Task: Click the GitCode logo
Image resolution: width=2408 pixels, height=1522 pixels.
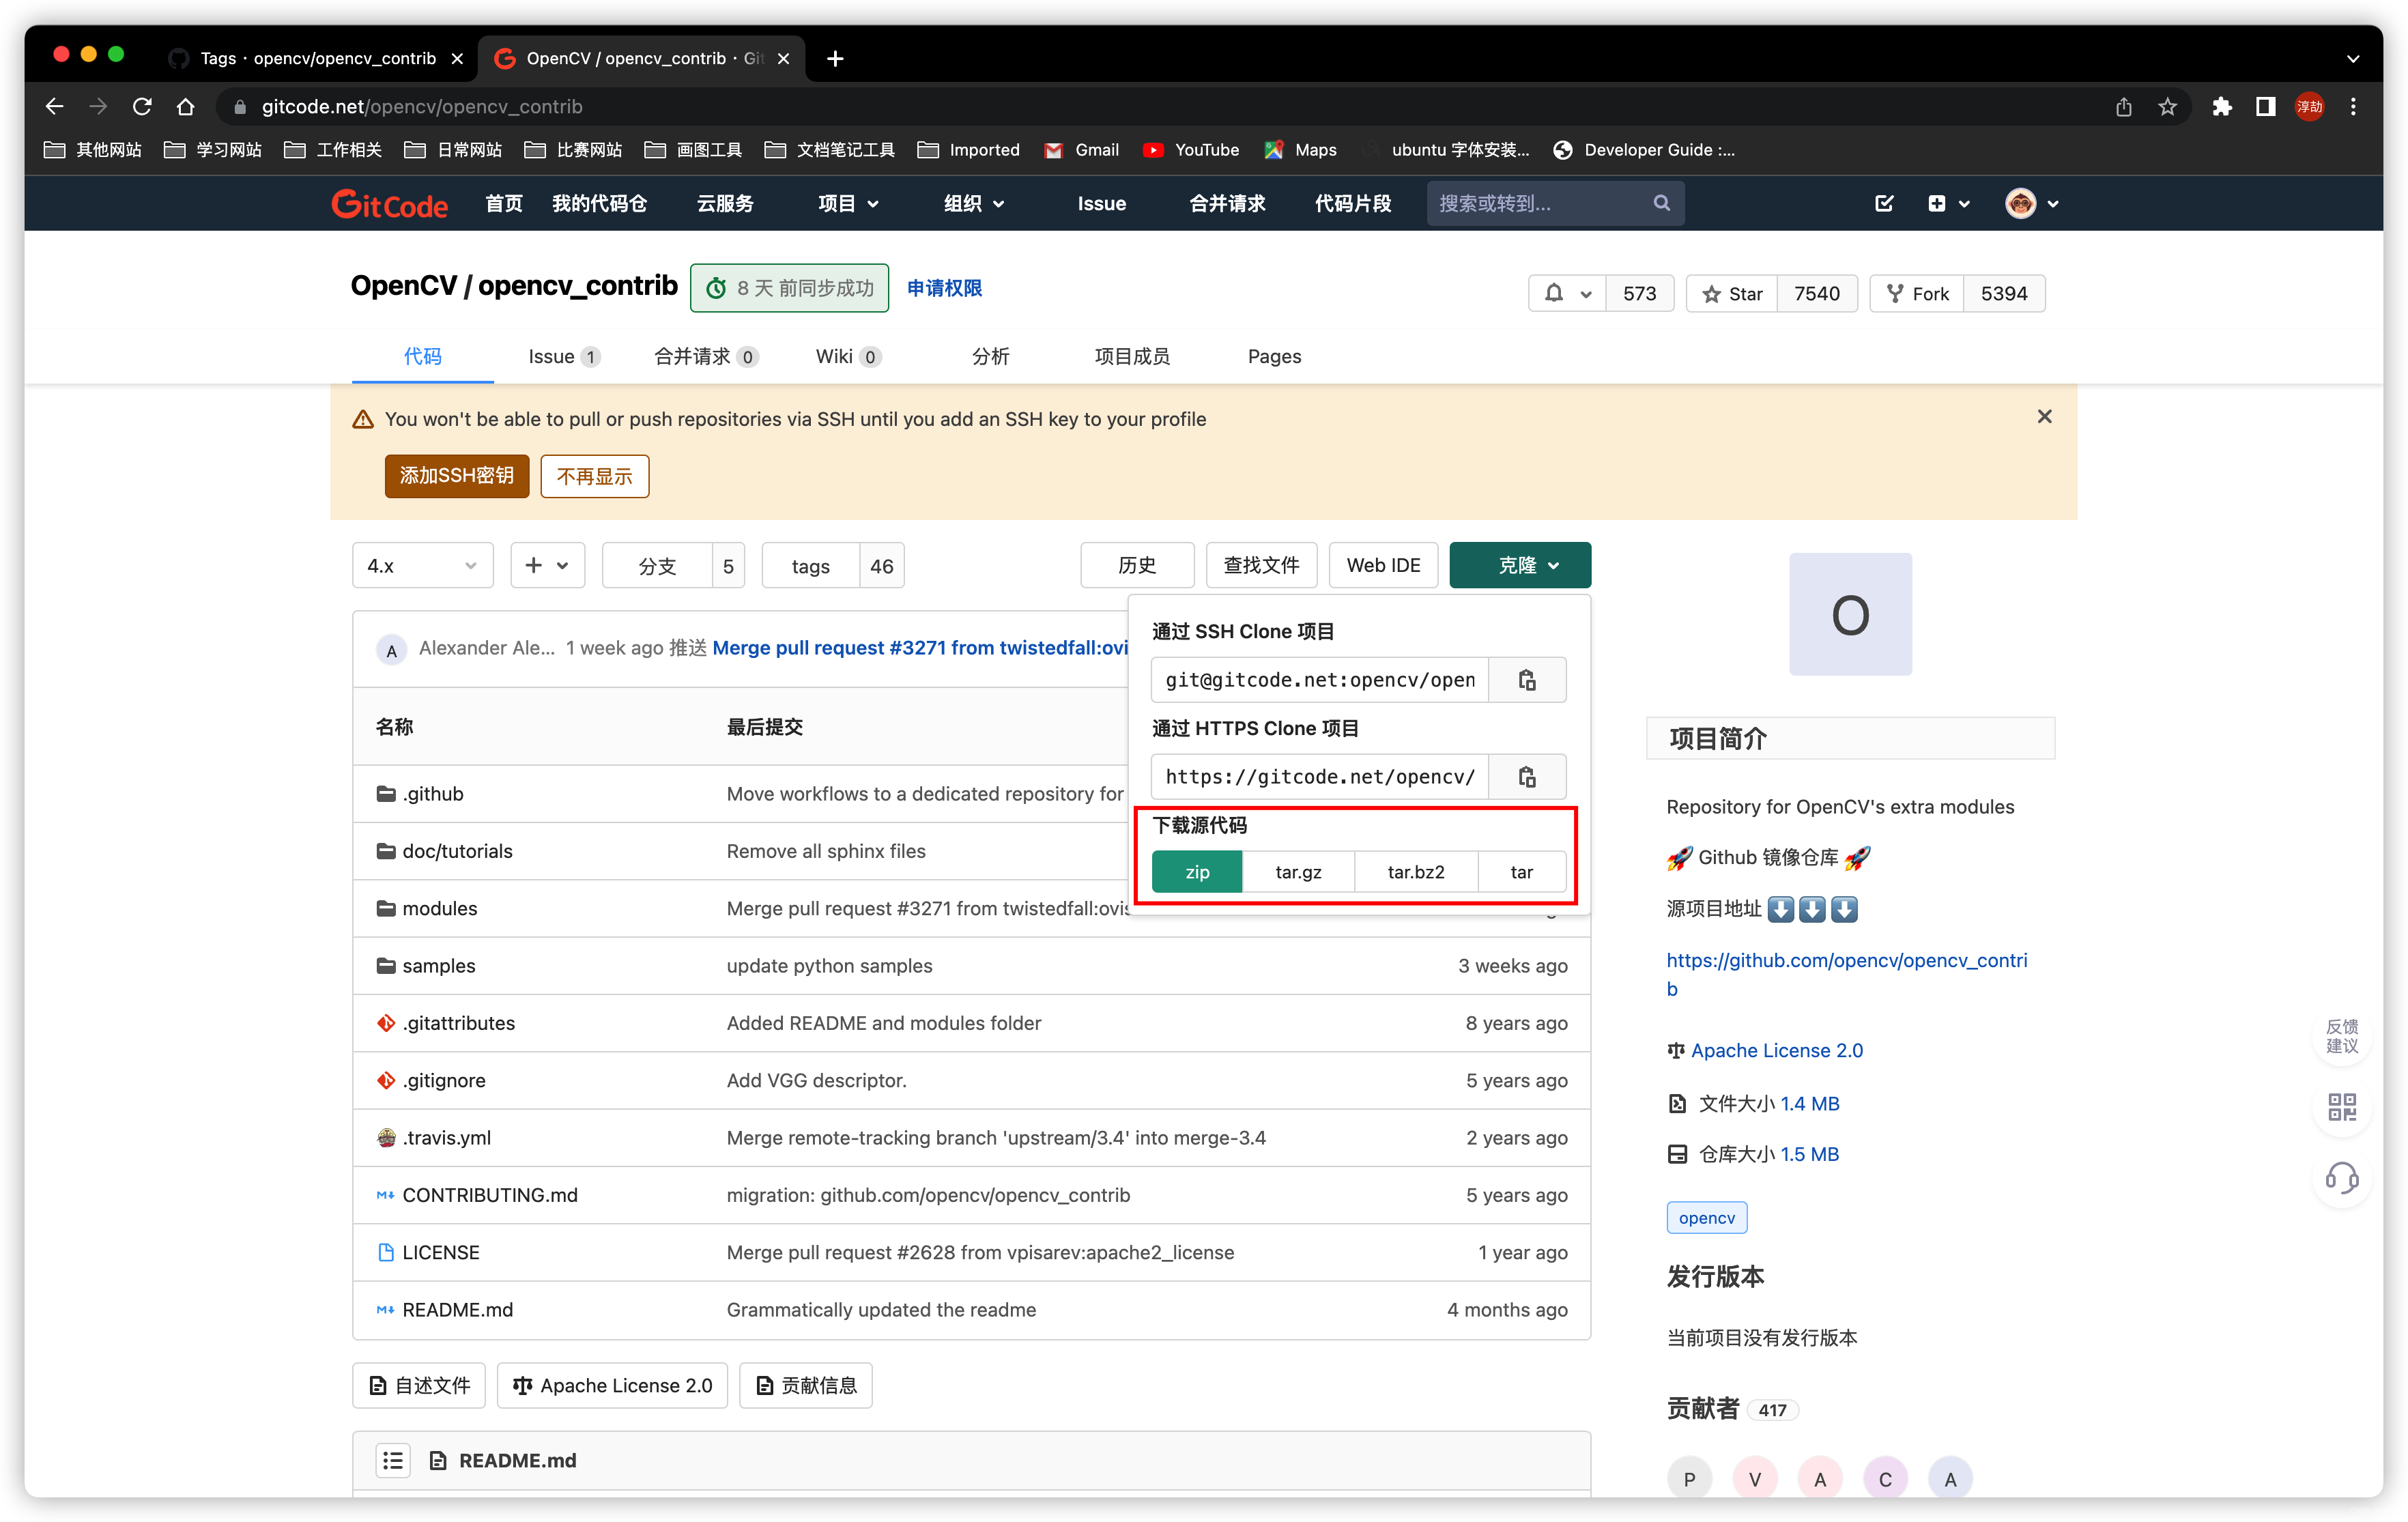Action: pos(389,204)
